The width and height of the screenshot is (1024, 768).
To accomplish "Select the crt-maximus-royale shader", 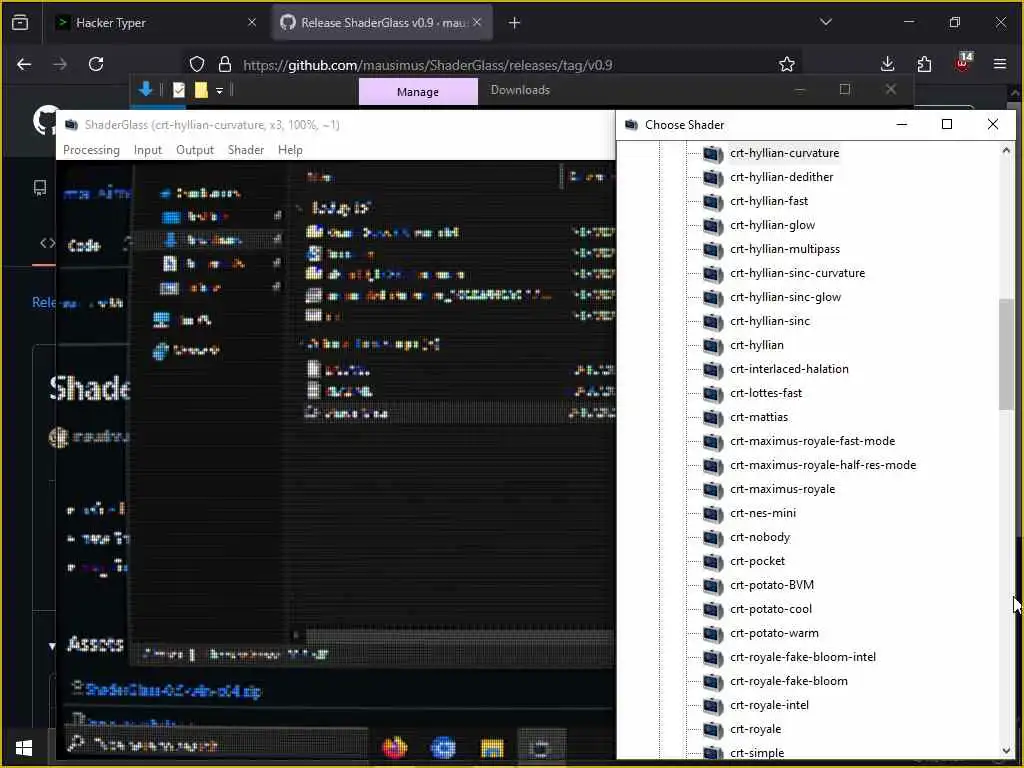I will (x=782, y=489).
